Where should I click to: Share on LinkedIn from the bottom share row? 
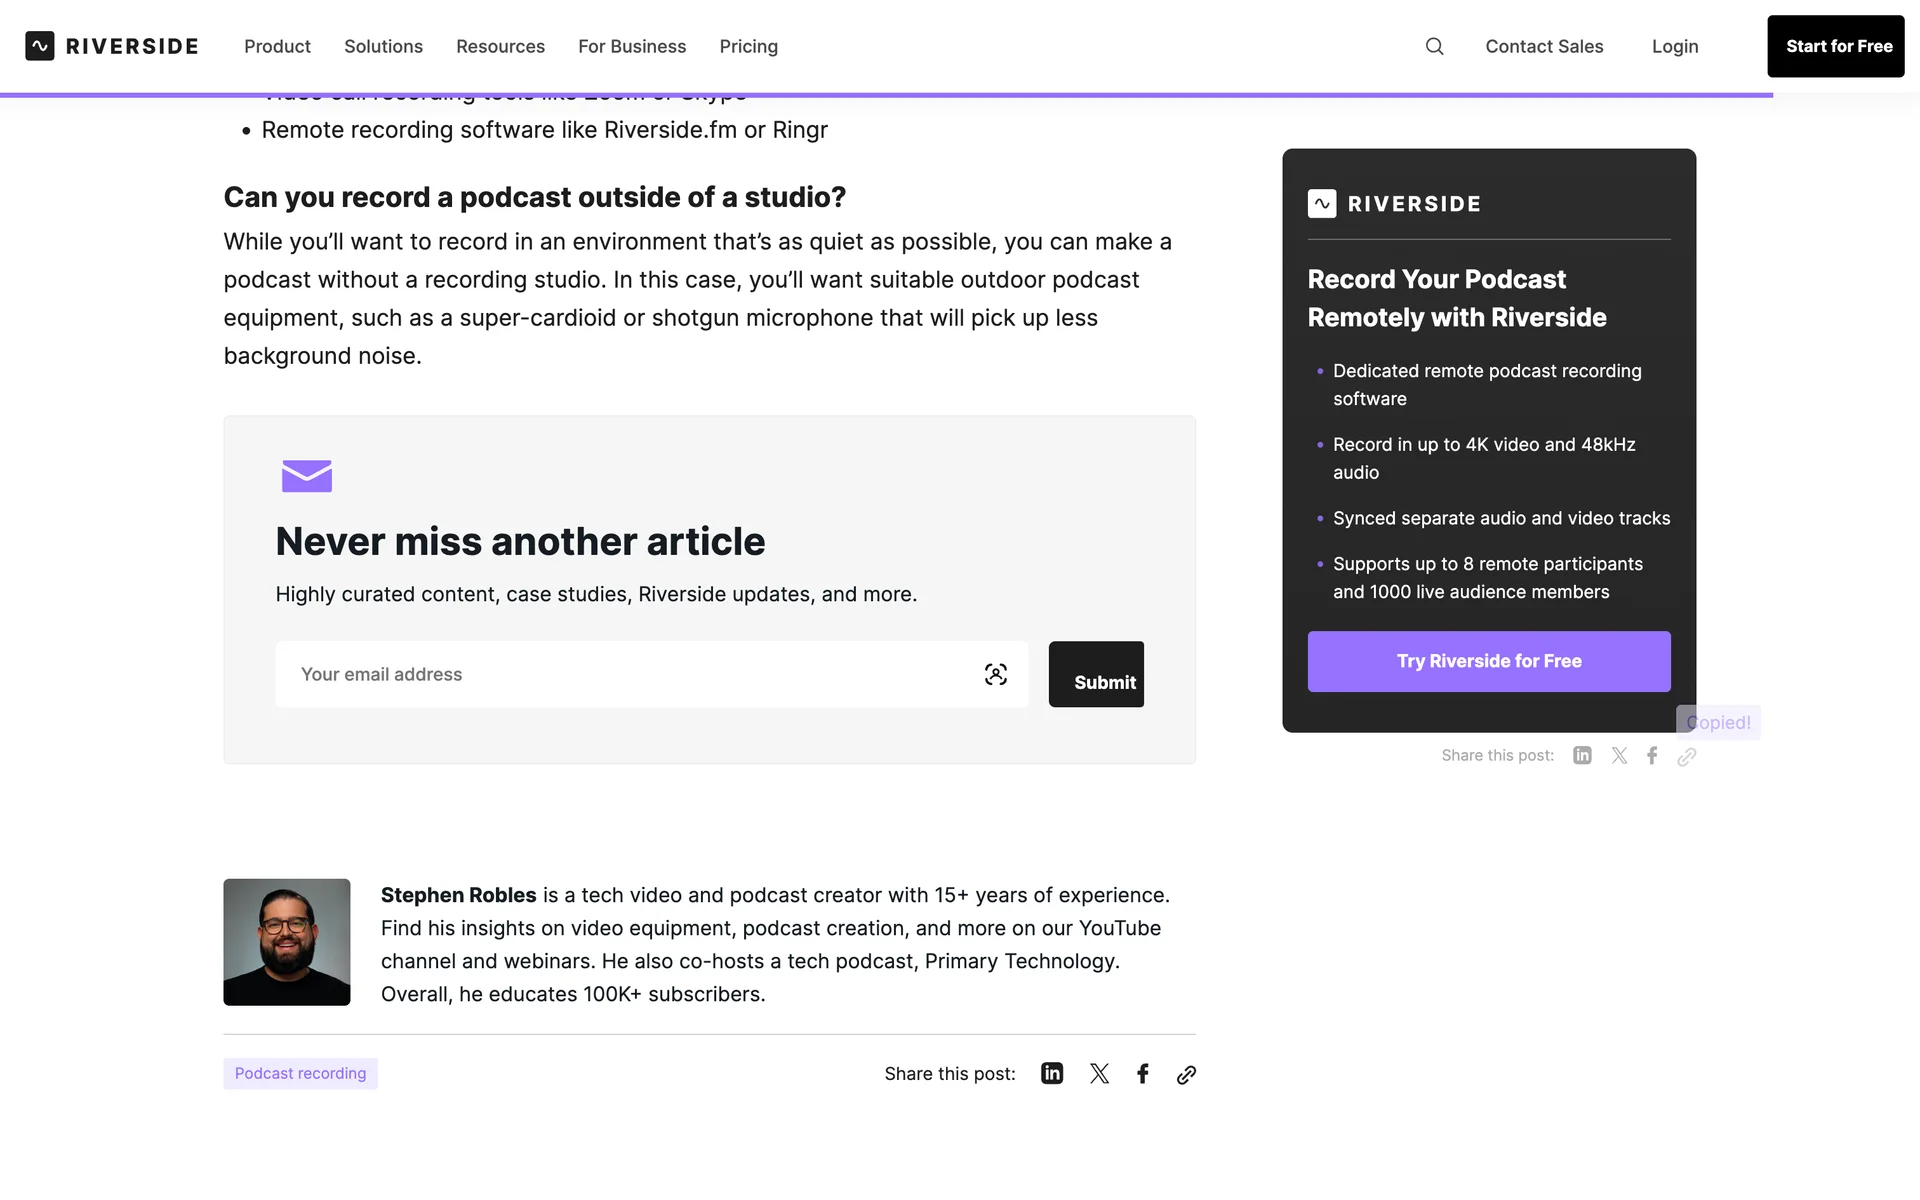coord(1052,1073)
